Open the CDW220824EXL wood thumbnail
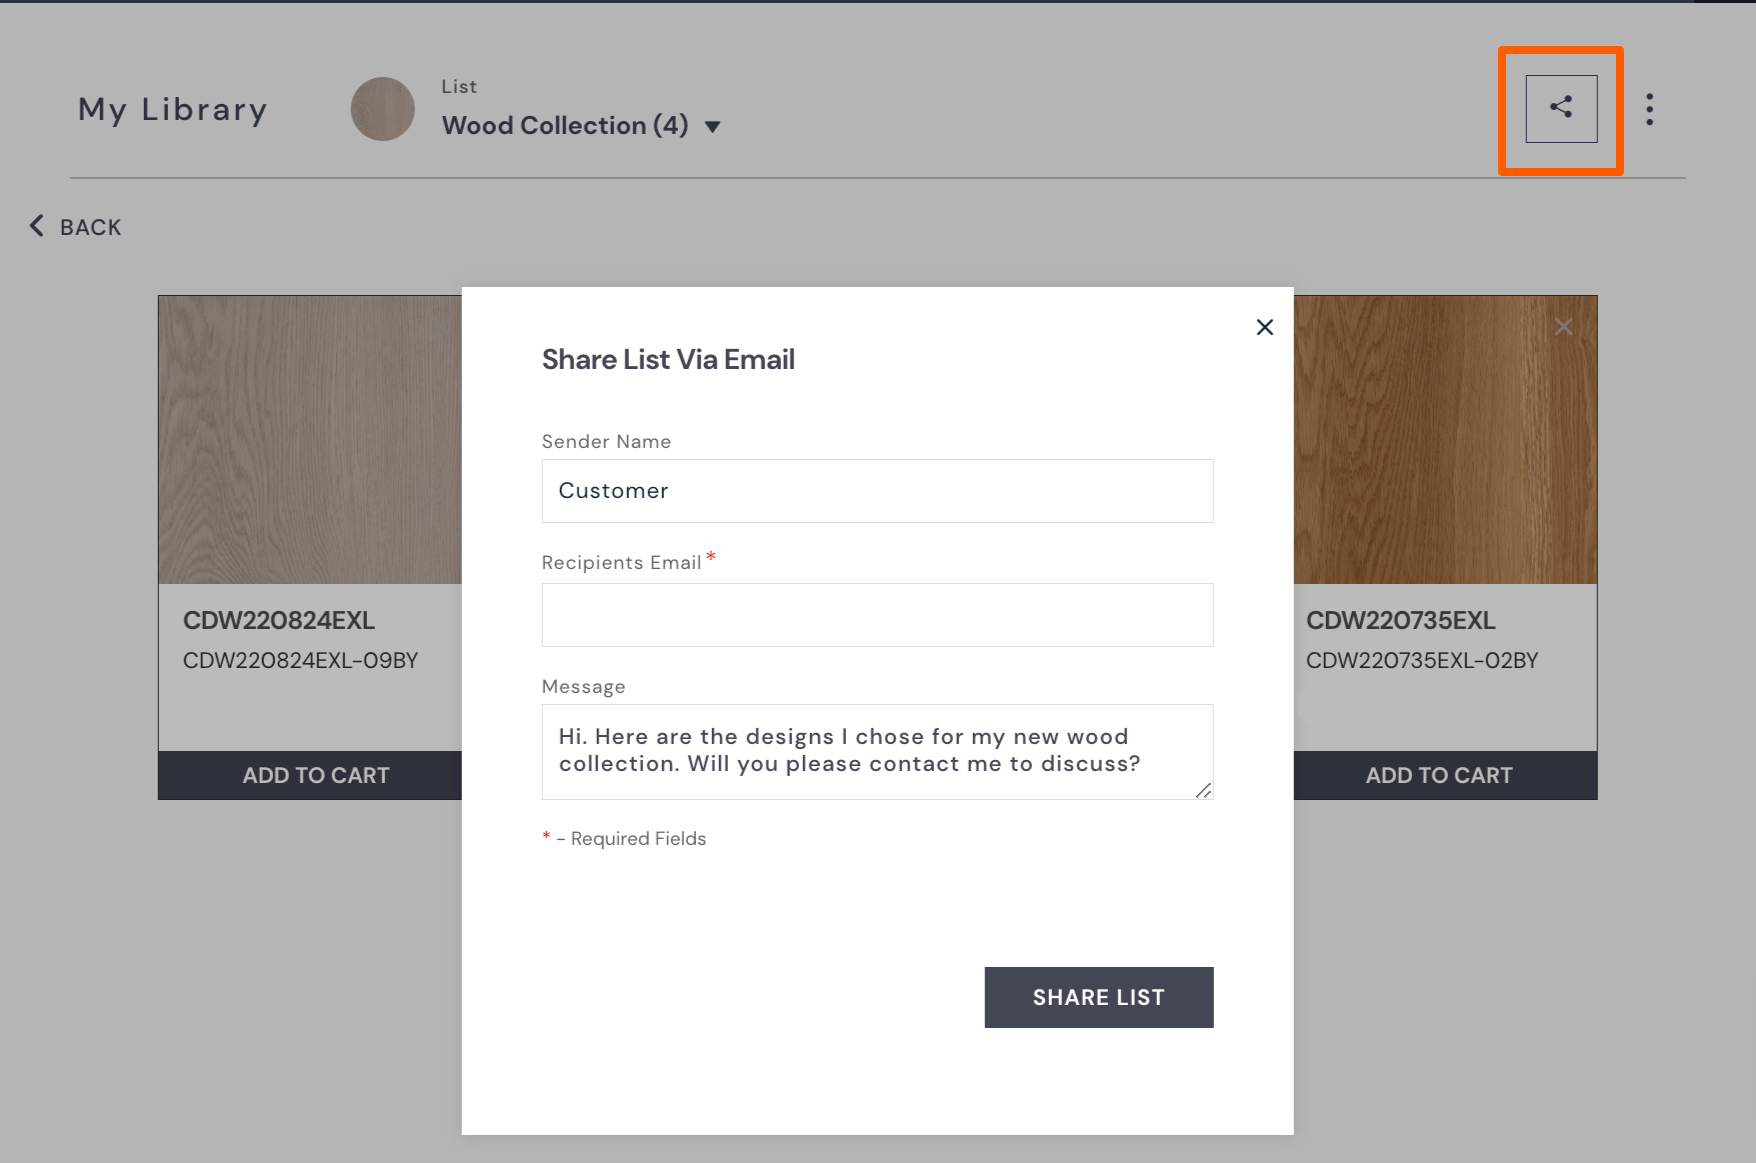The height and width of the screenshot is (1163, 1756). pyautogui.click(x=310, y=439)
